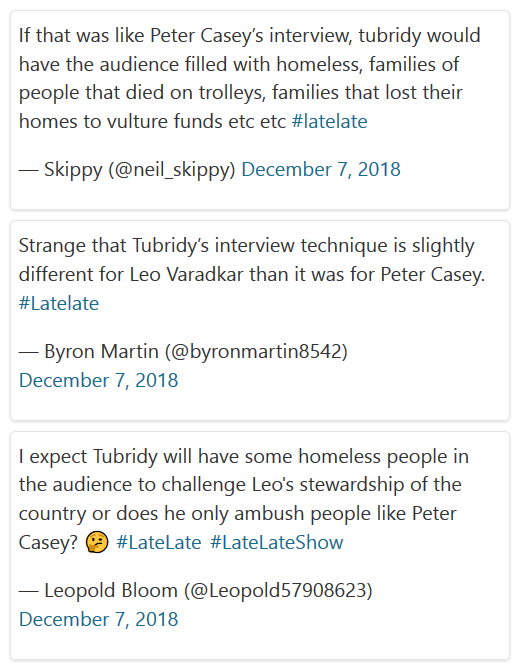Click the thinking face emoji
Screen dimensions: 523x671
[x=97, y=543]
